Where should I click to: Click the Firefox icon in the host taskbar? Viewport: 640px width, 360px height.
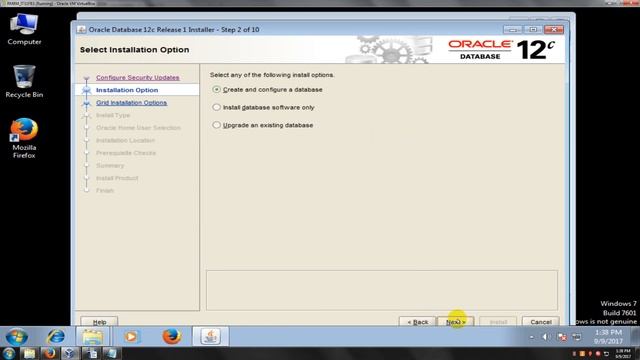pos(50,353)
